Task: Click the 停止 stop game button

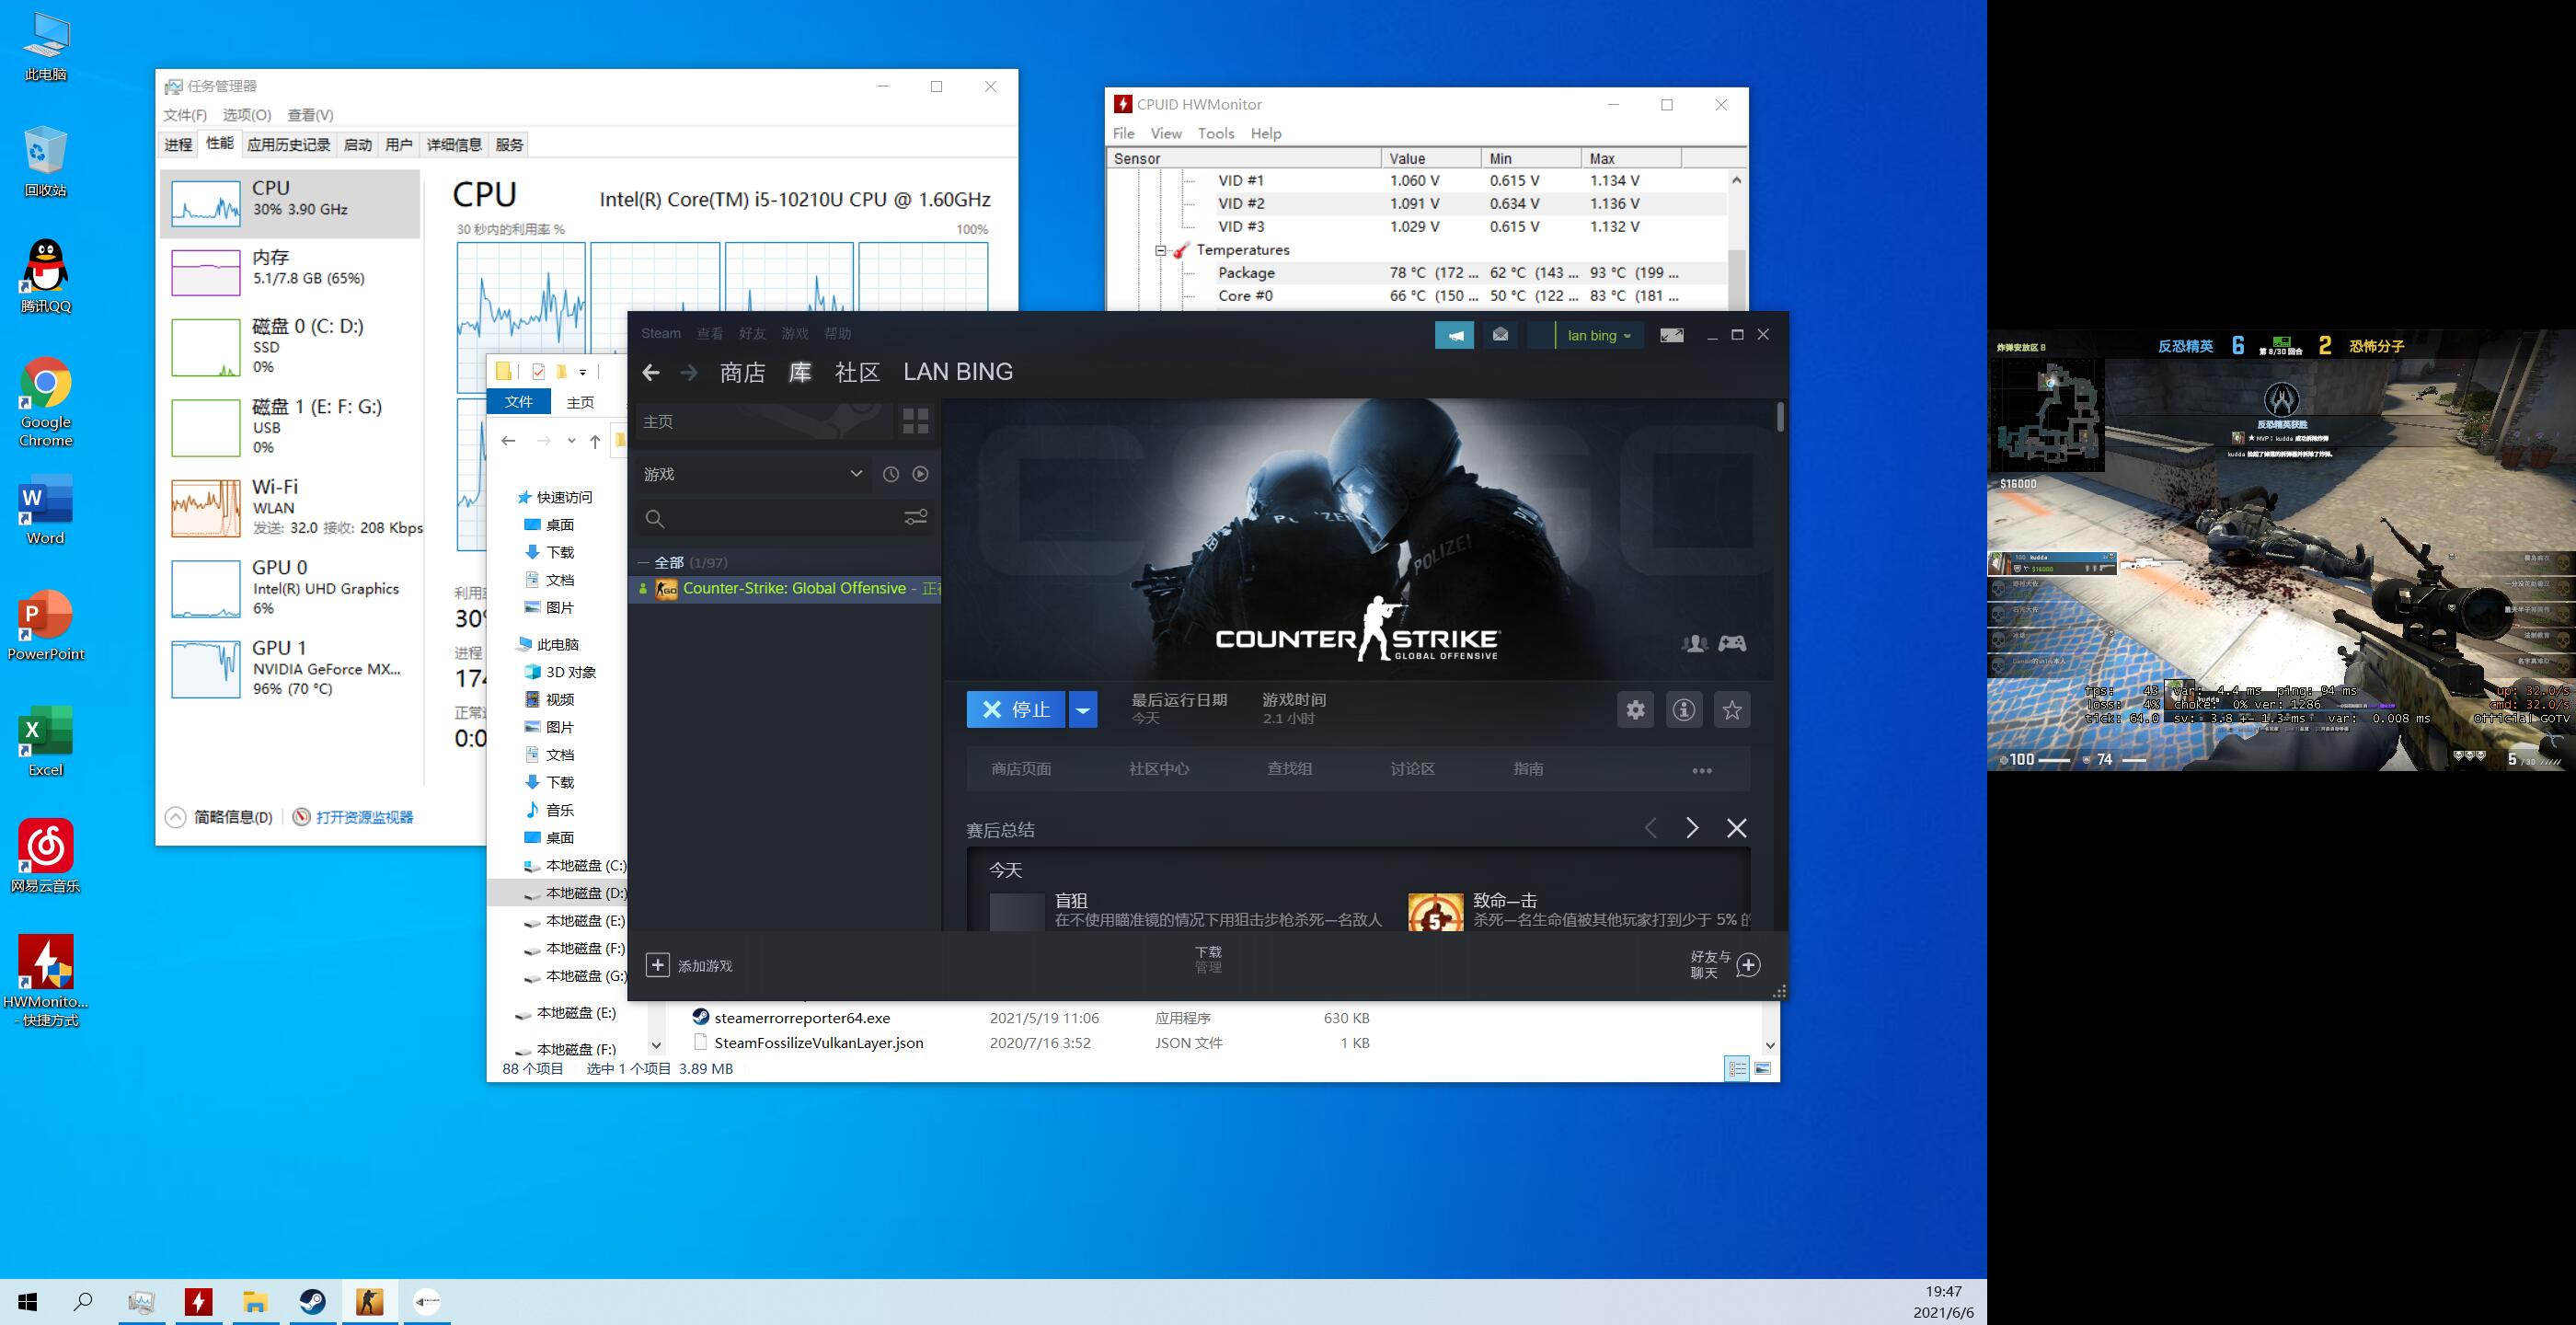Action: [1015, 710]
